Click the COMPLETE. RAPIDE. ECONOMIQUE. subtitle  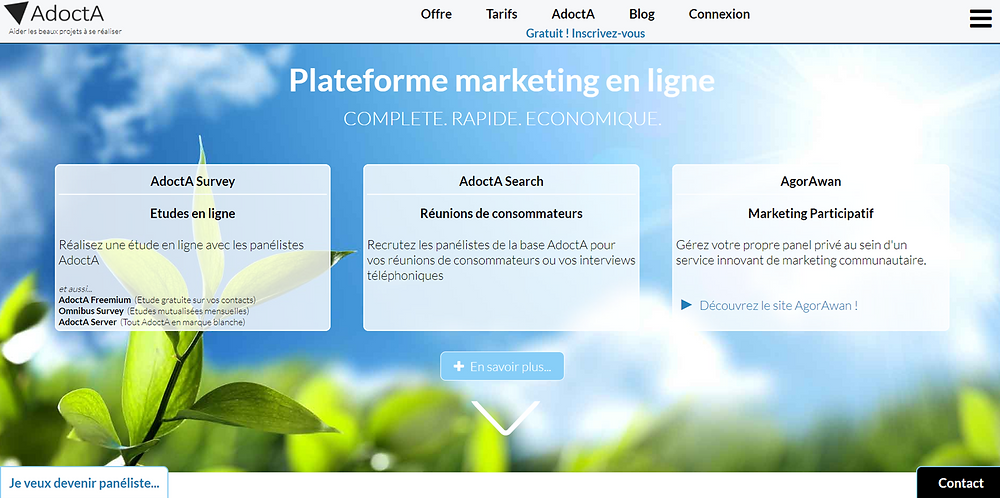pos(503,119)
